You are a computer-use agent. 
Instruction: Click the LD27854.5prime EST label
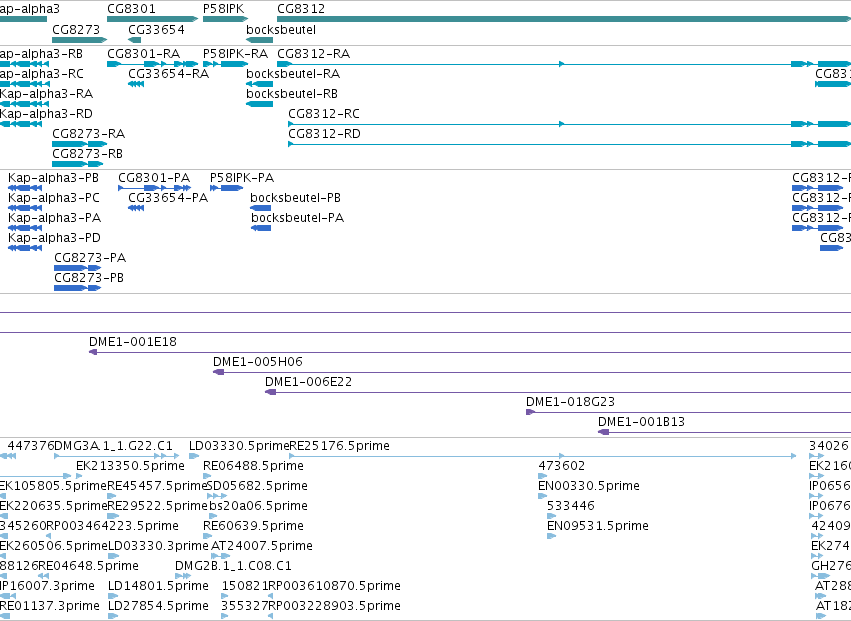158,605
